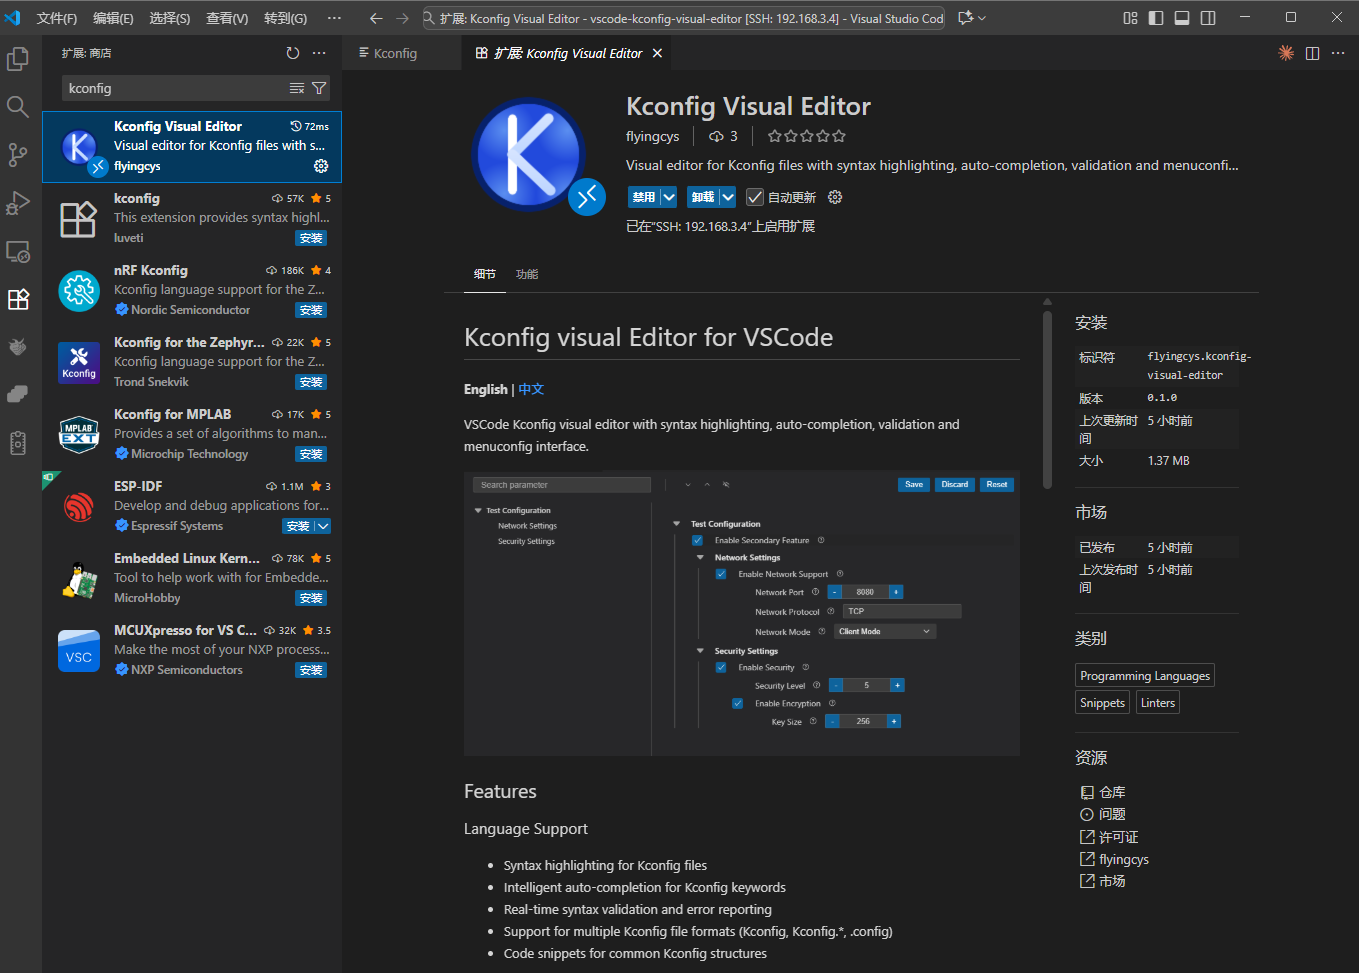The height and width of the screenshot is (973, 1359).
Task: Toggle the bottom panel layout icon
Action: [1182, 18]
